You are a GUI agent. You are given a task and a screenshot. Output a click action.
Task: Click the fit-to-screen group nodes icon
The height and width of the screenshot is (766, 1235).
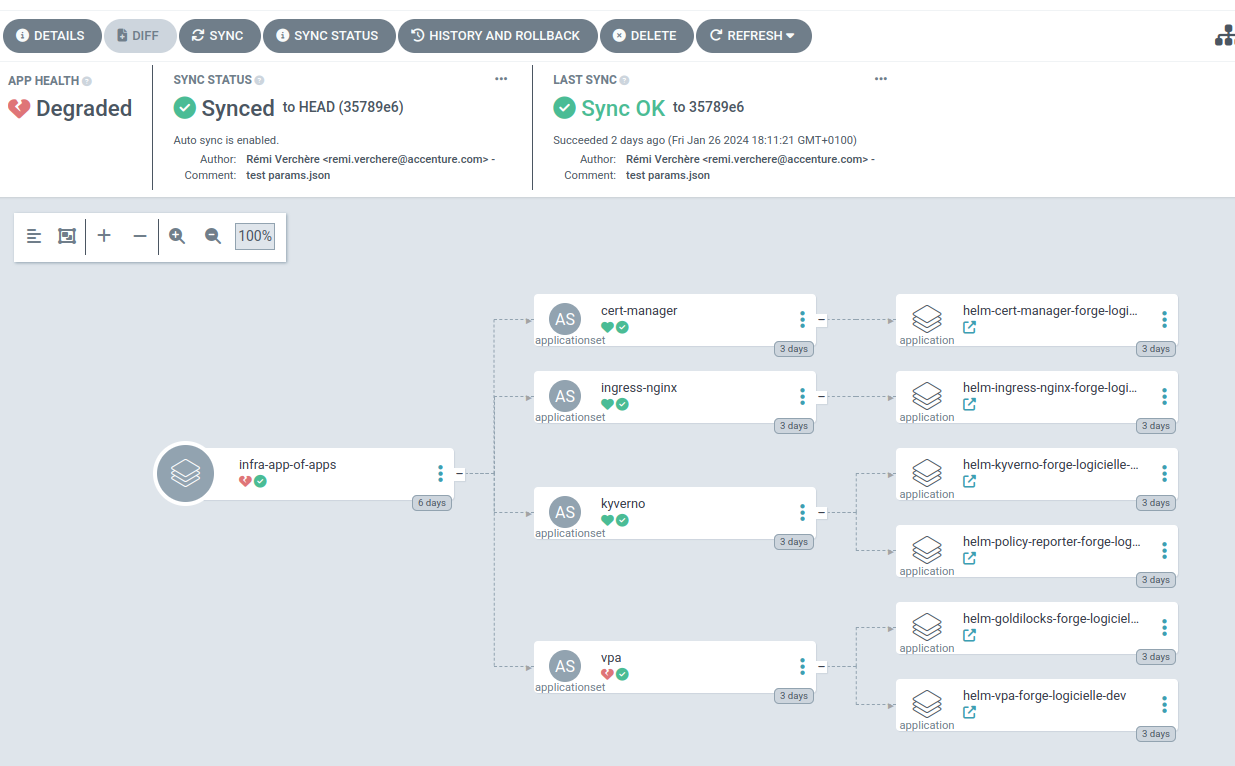(x=67, y=236)
